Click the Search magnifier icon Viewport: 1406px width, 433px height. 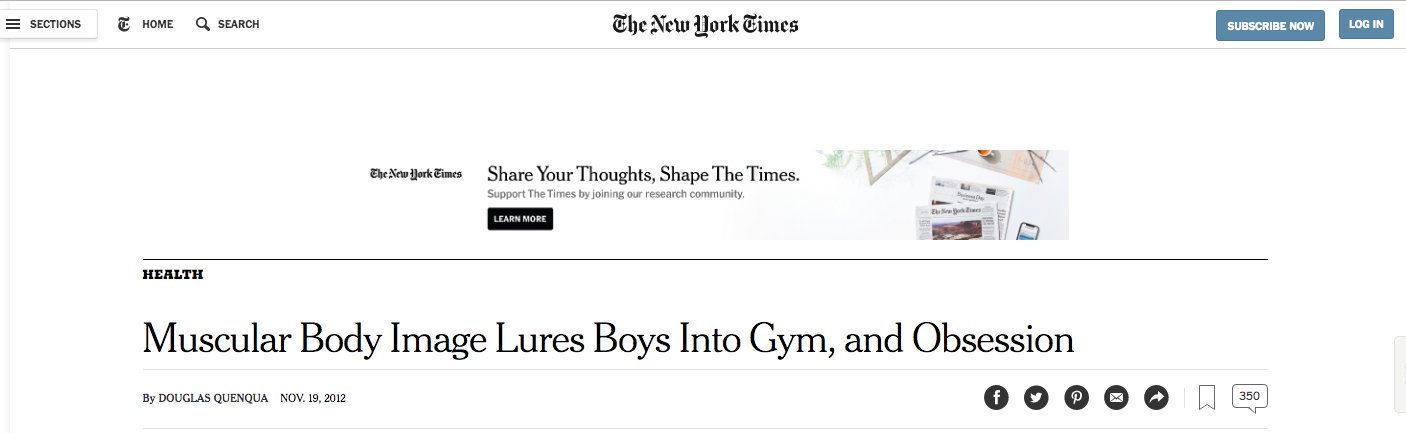203,24
